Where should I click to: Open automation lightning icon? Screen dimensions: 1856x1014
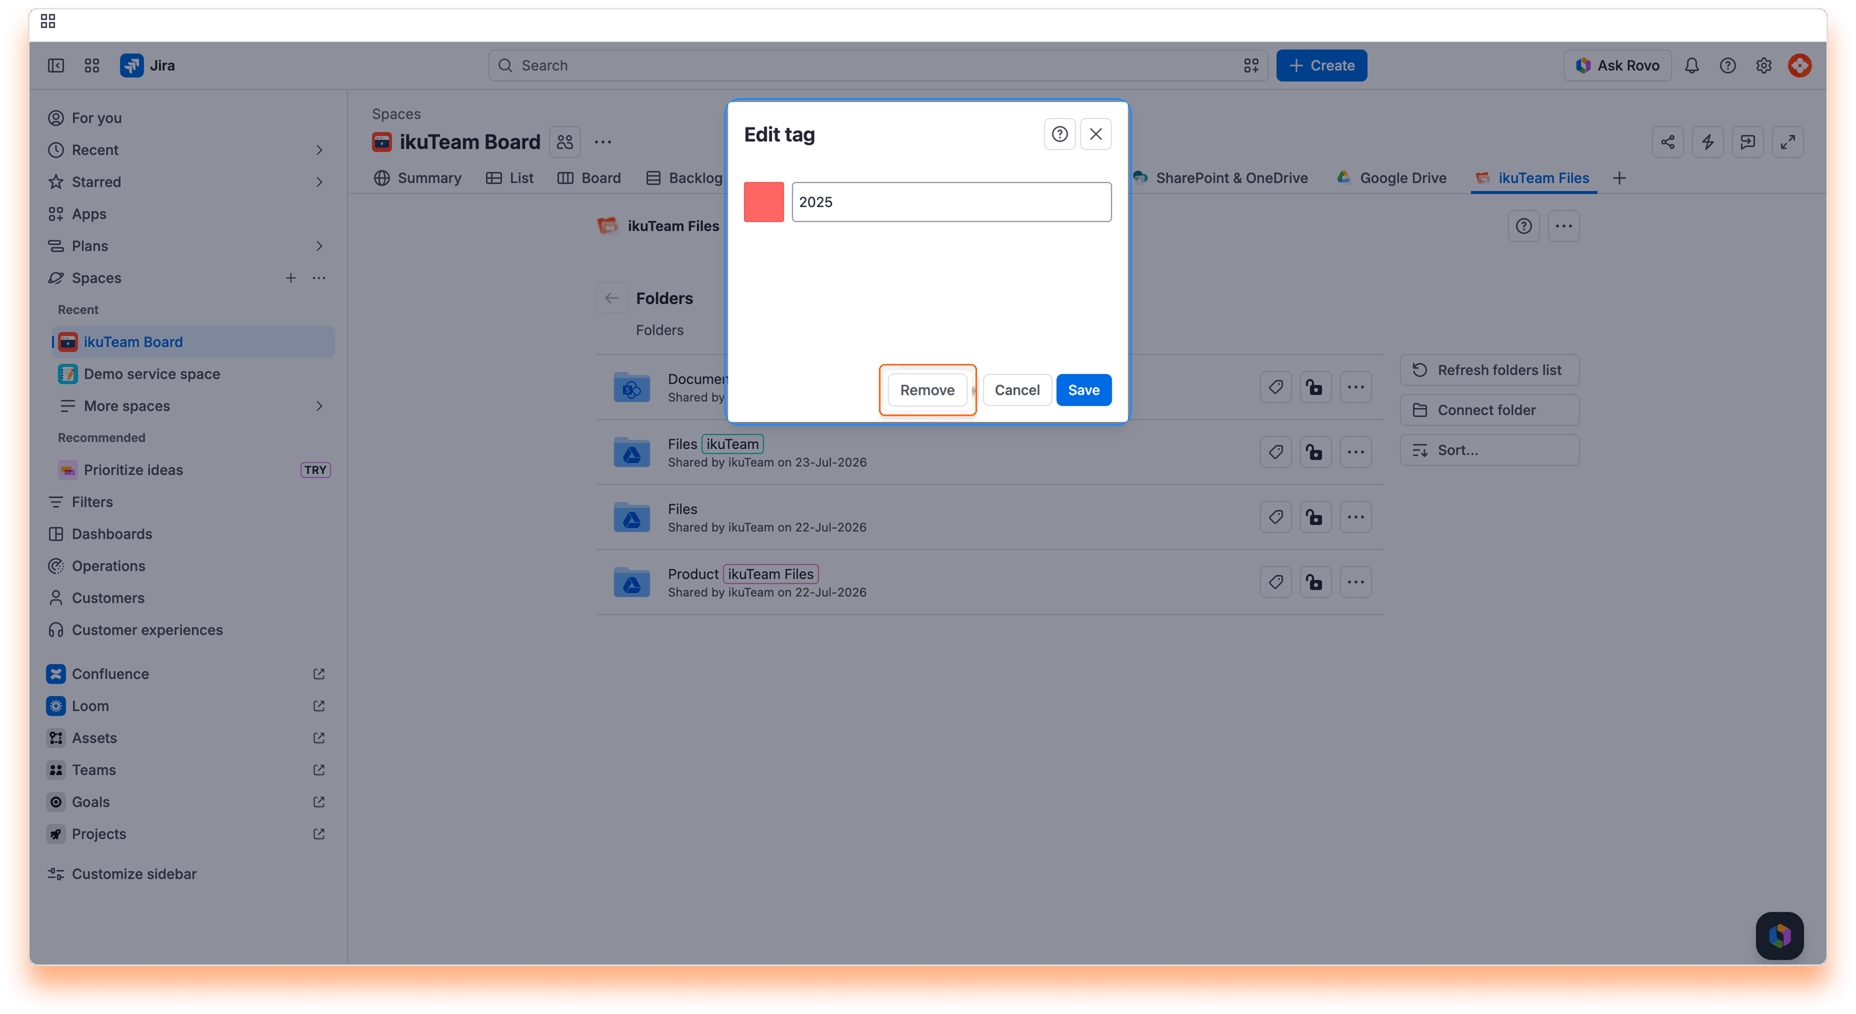point(1708,142)
